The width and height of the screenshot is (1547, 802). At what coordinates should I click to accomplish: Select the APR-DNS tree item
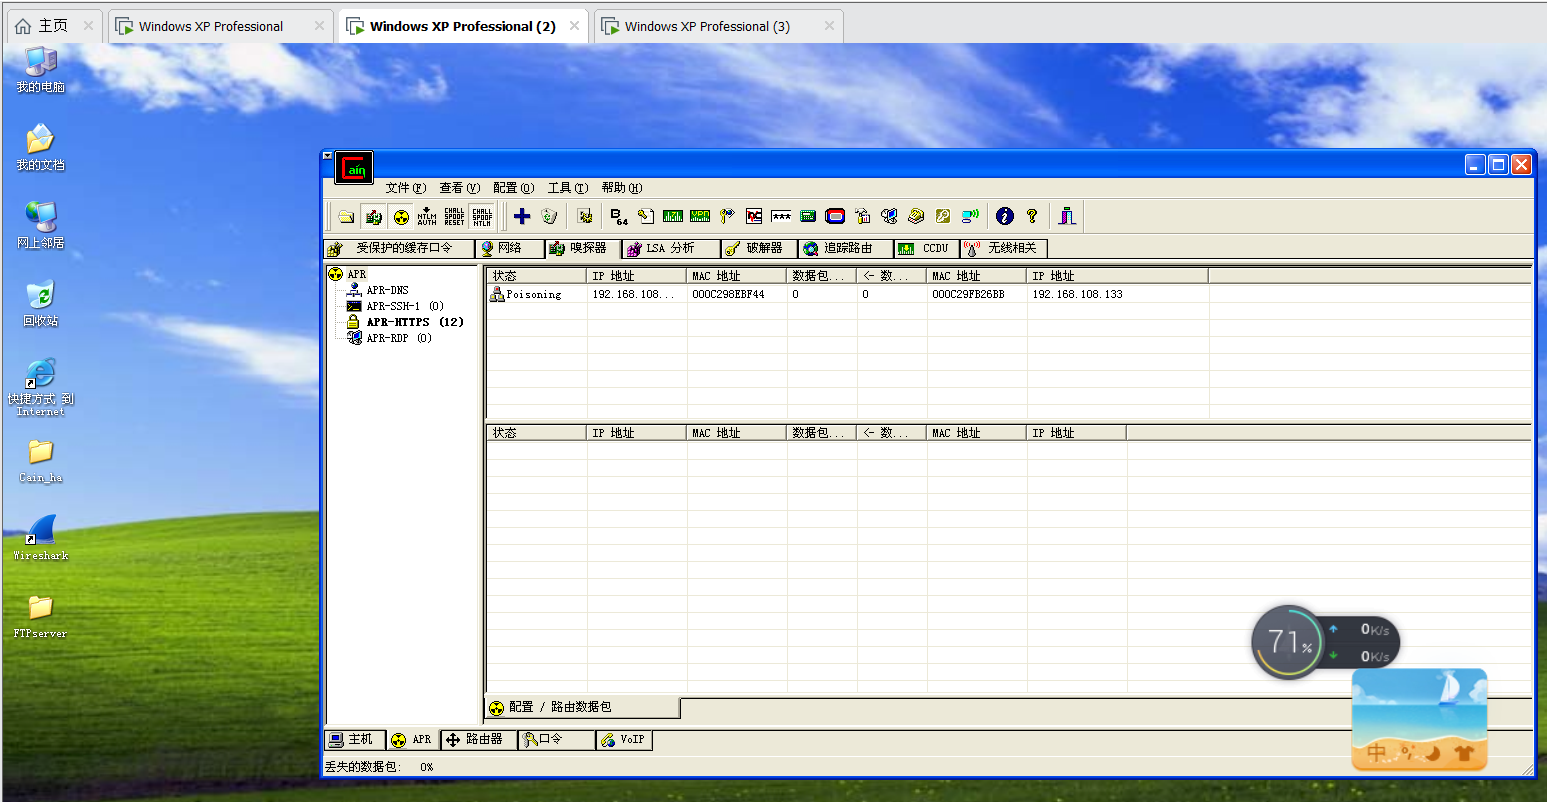pos(387,290)
